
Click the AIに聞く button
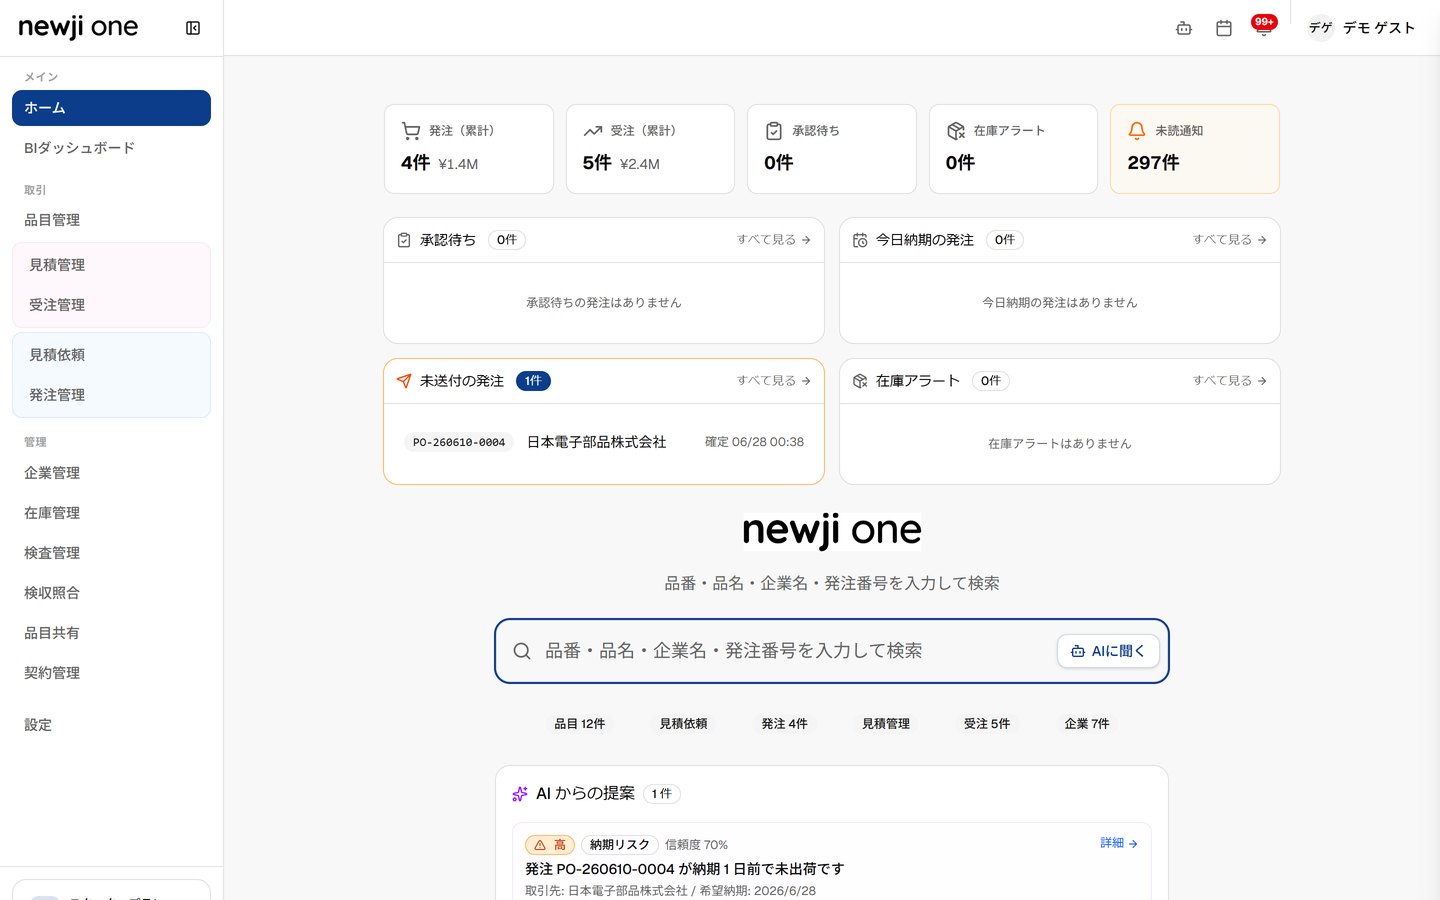point(1108,651)
